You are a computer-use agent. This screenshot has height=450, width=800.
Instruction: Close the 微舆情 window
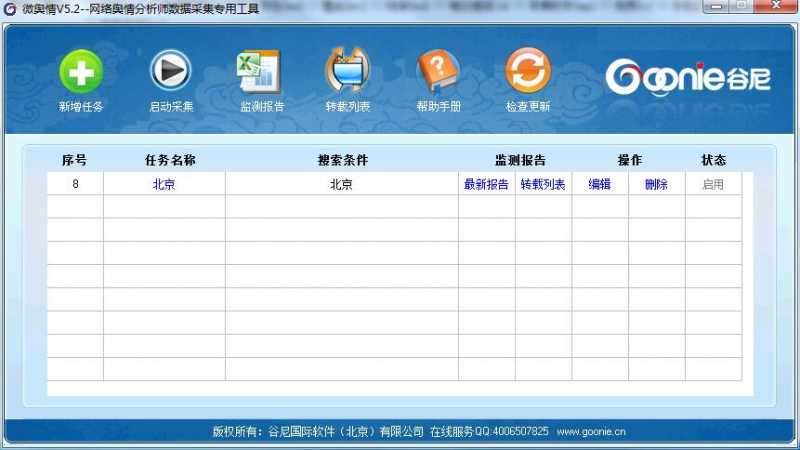coord(776,6)
